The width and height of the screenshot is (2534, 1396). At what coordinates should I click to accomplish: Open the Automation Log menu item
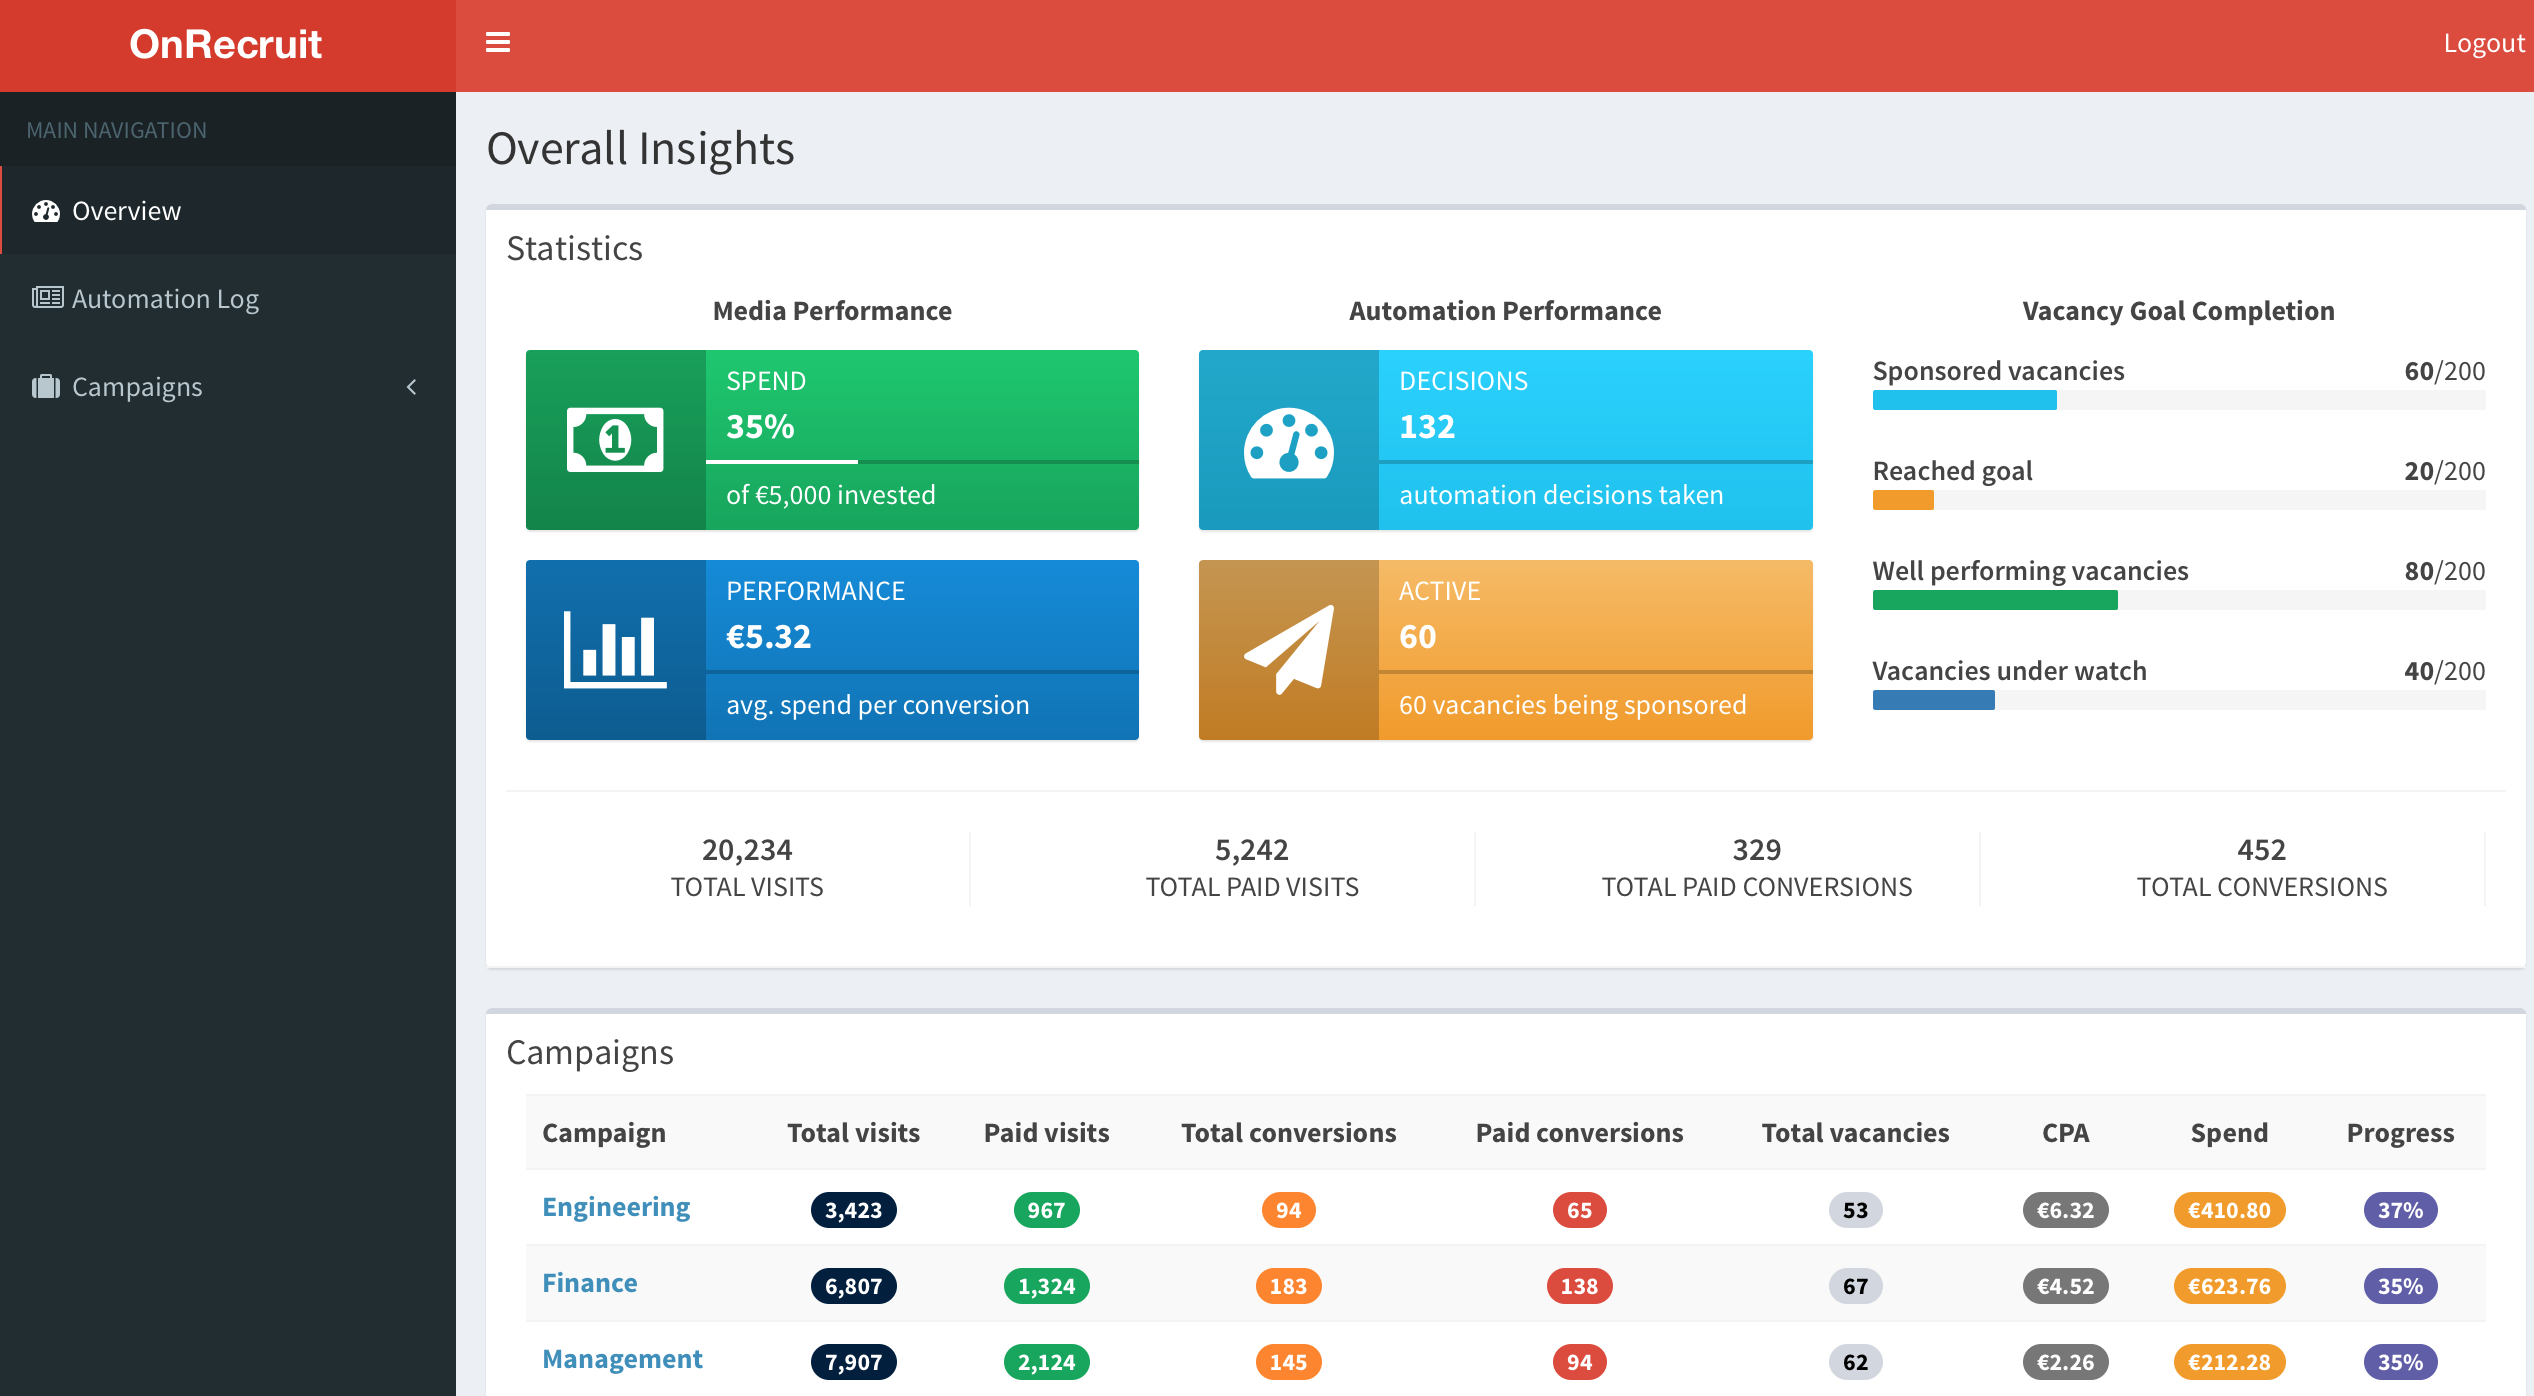point(165,299)
